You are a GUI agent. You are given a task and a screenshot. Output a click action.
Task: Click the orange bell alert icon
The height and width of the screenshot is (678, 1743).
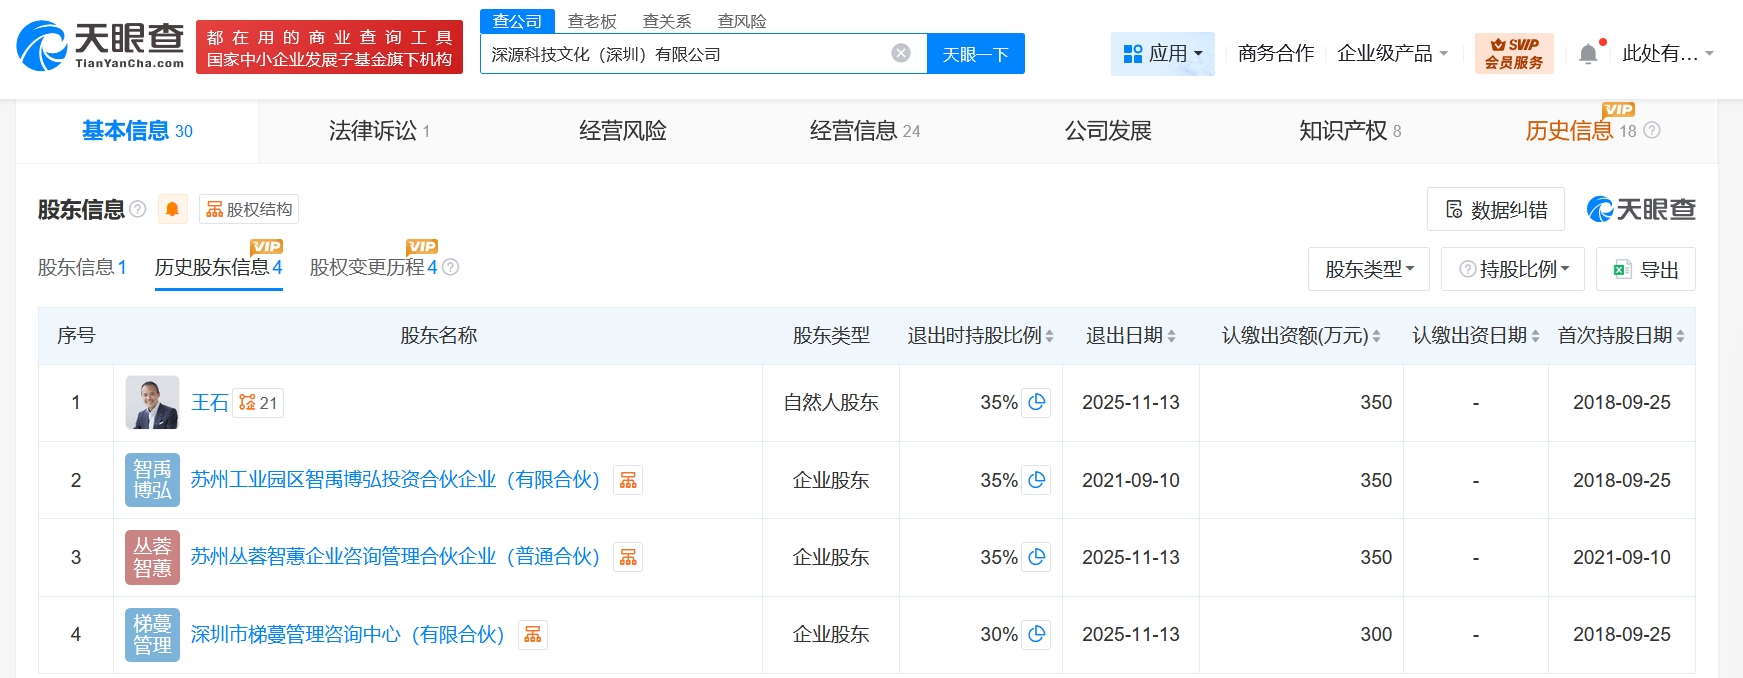click(x=172, y=209)
